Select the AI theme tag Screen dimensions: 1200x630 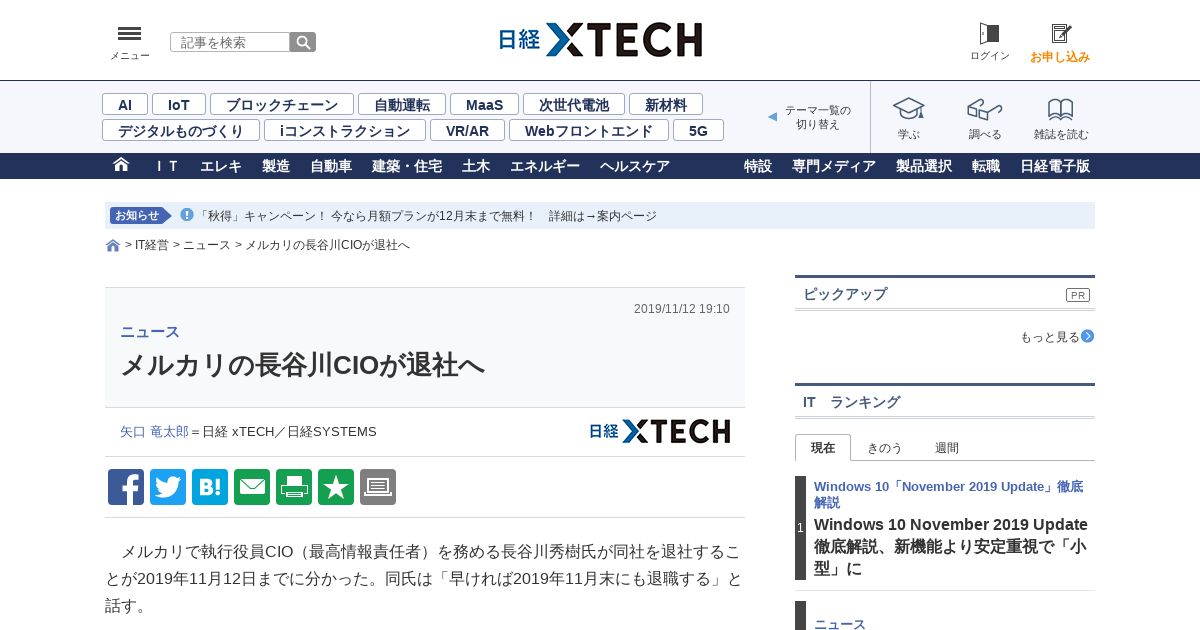(x=125, y=104)
